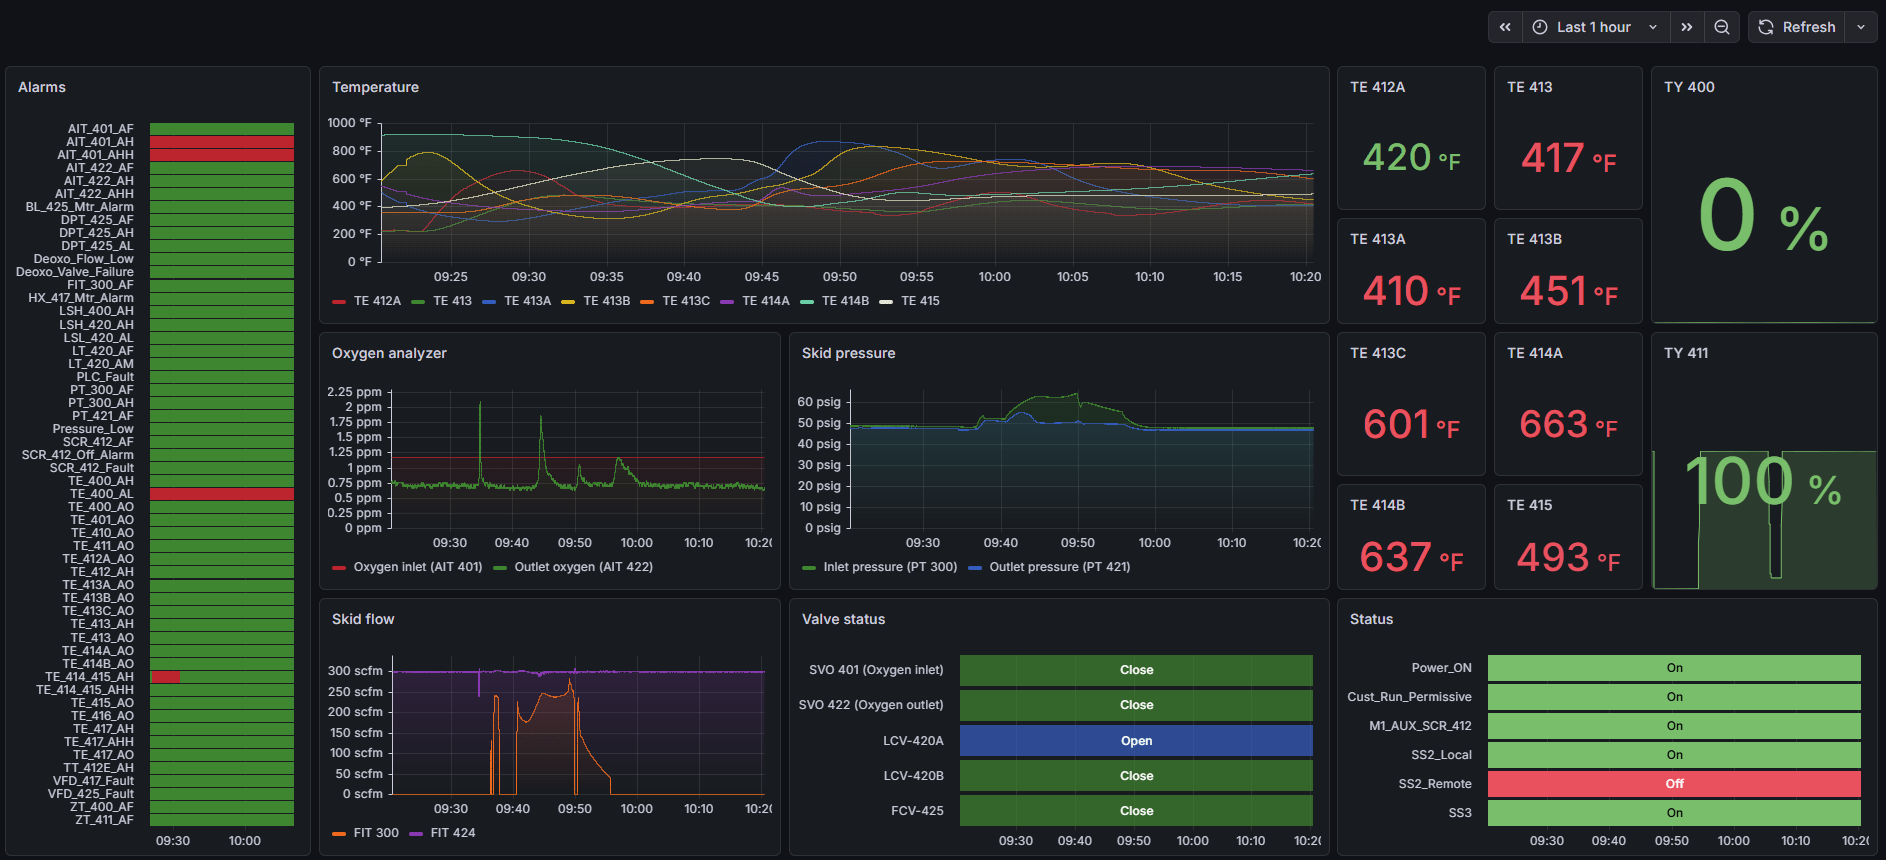Screen dimensions: 1886x860
Task: Open the Last 1 hour time picker
Action: click(x=1596, y=27)
